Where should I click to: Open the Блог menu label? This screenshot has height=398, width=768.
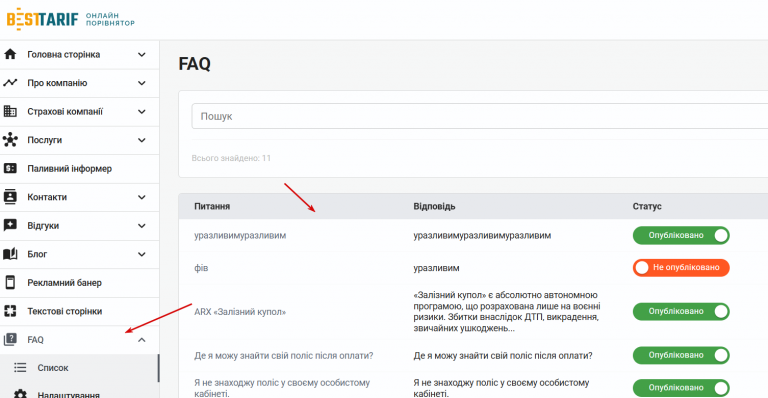[x=37, y=254]
